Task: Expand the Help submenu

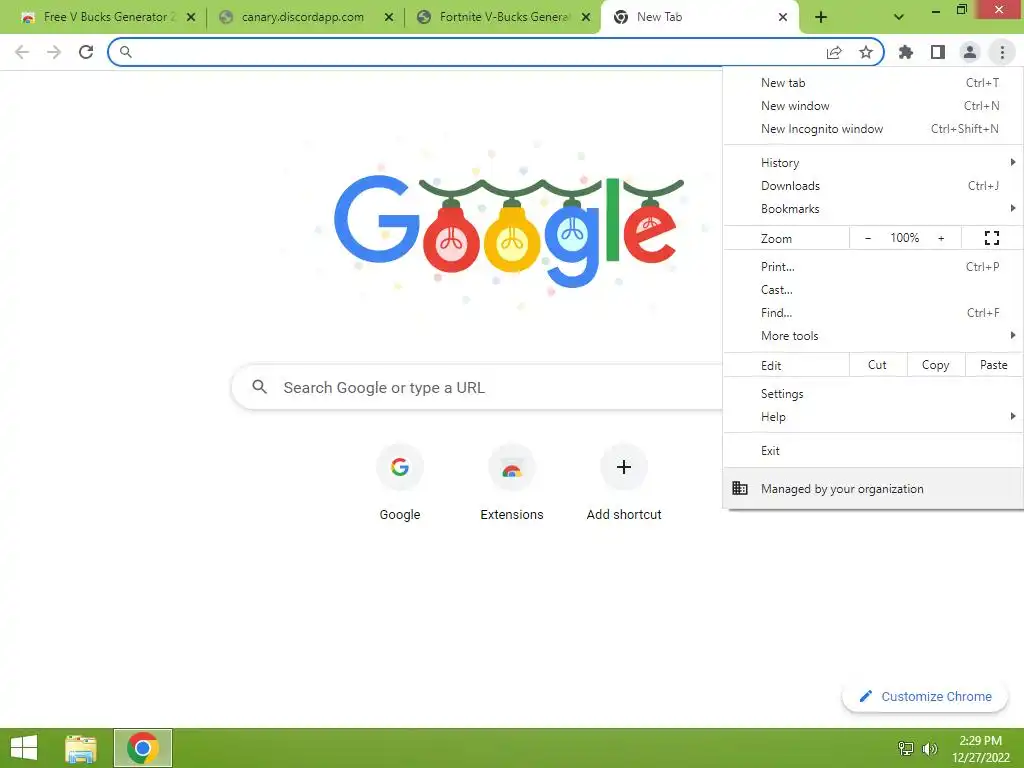Action: click(x=872, y=417)
